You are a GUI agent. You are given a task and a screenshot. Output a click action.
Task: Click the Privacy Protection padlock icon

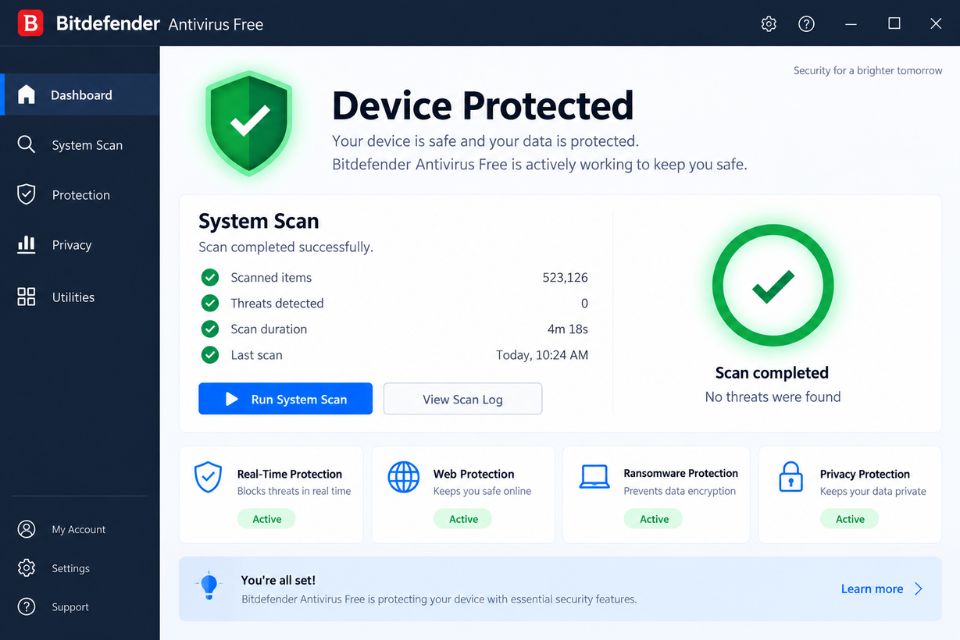pyautogui.click(x=790, y=477)
